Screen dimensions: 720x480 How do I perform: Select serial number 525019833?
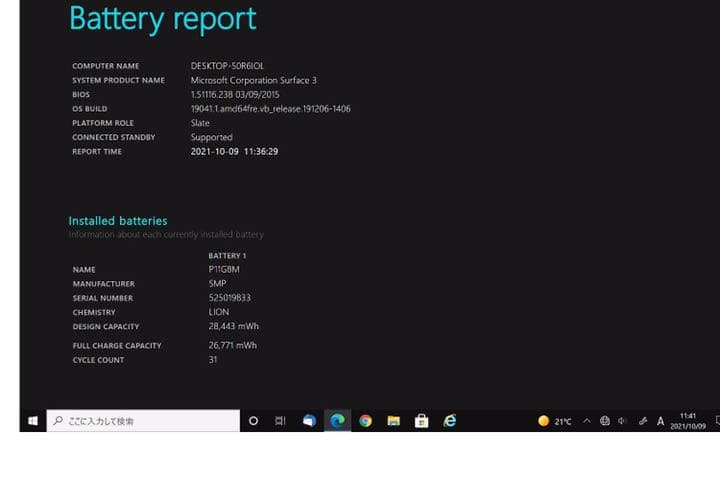click(x=230, y=298)
